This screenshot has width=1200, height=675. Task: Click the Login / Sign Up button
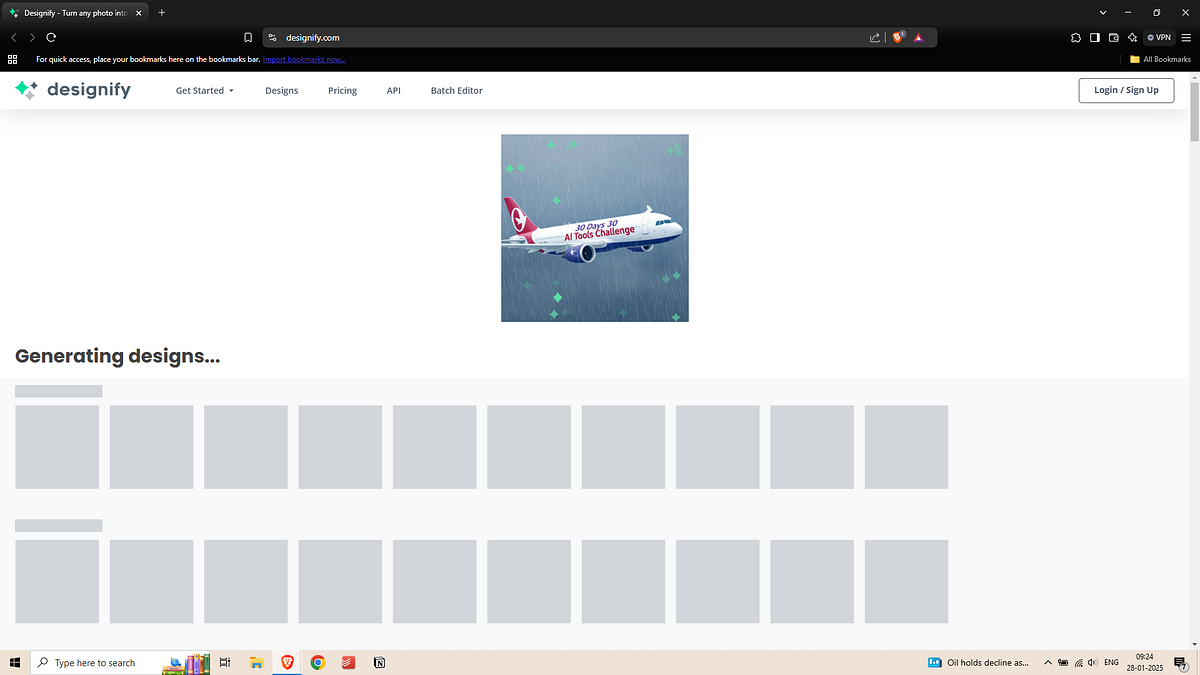(x=1126, y=90)
